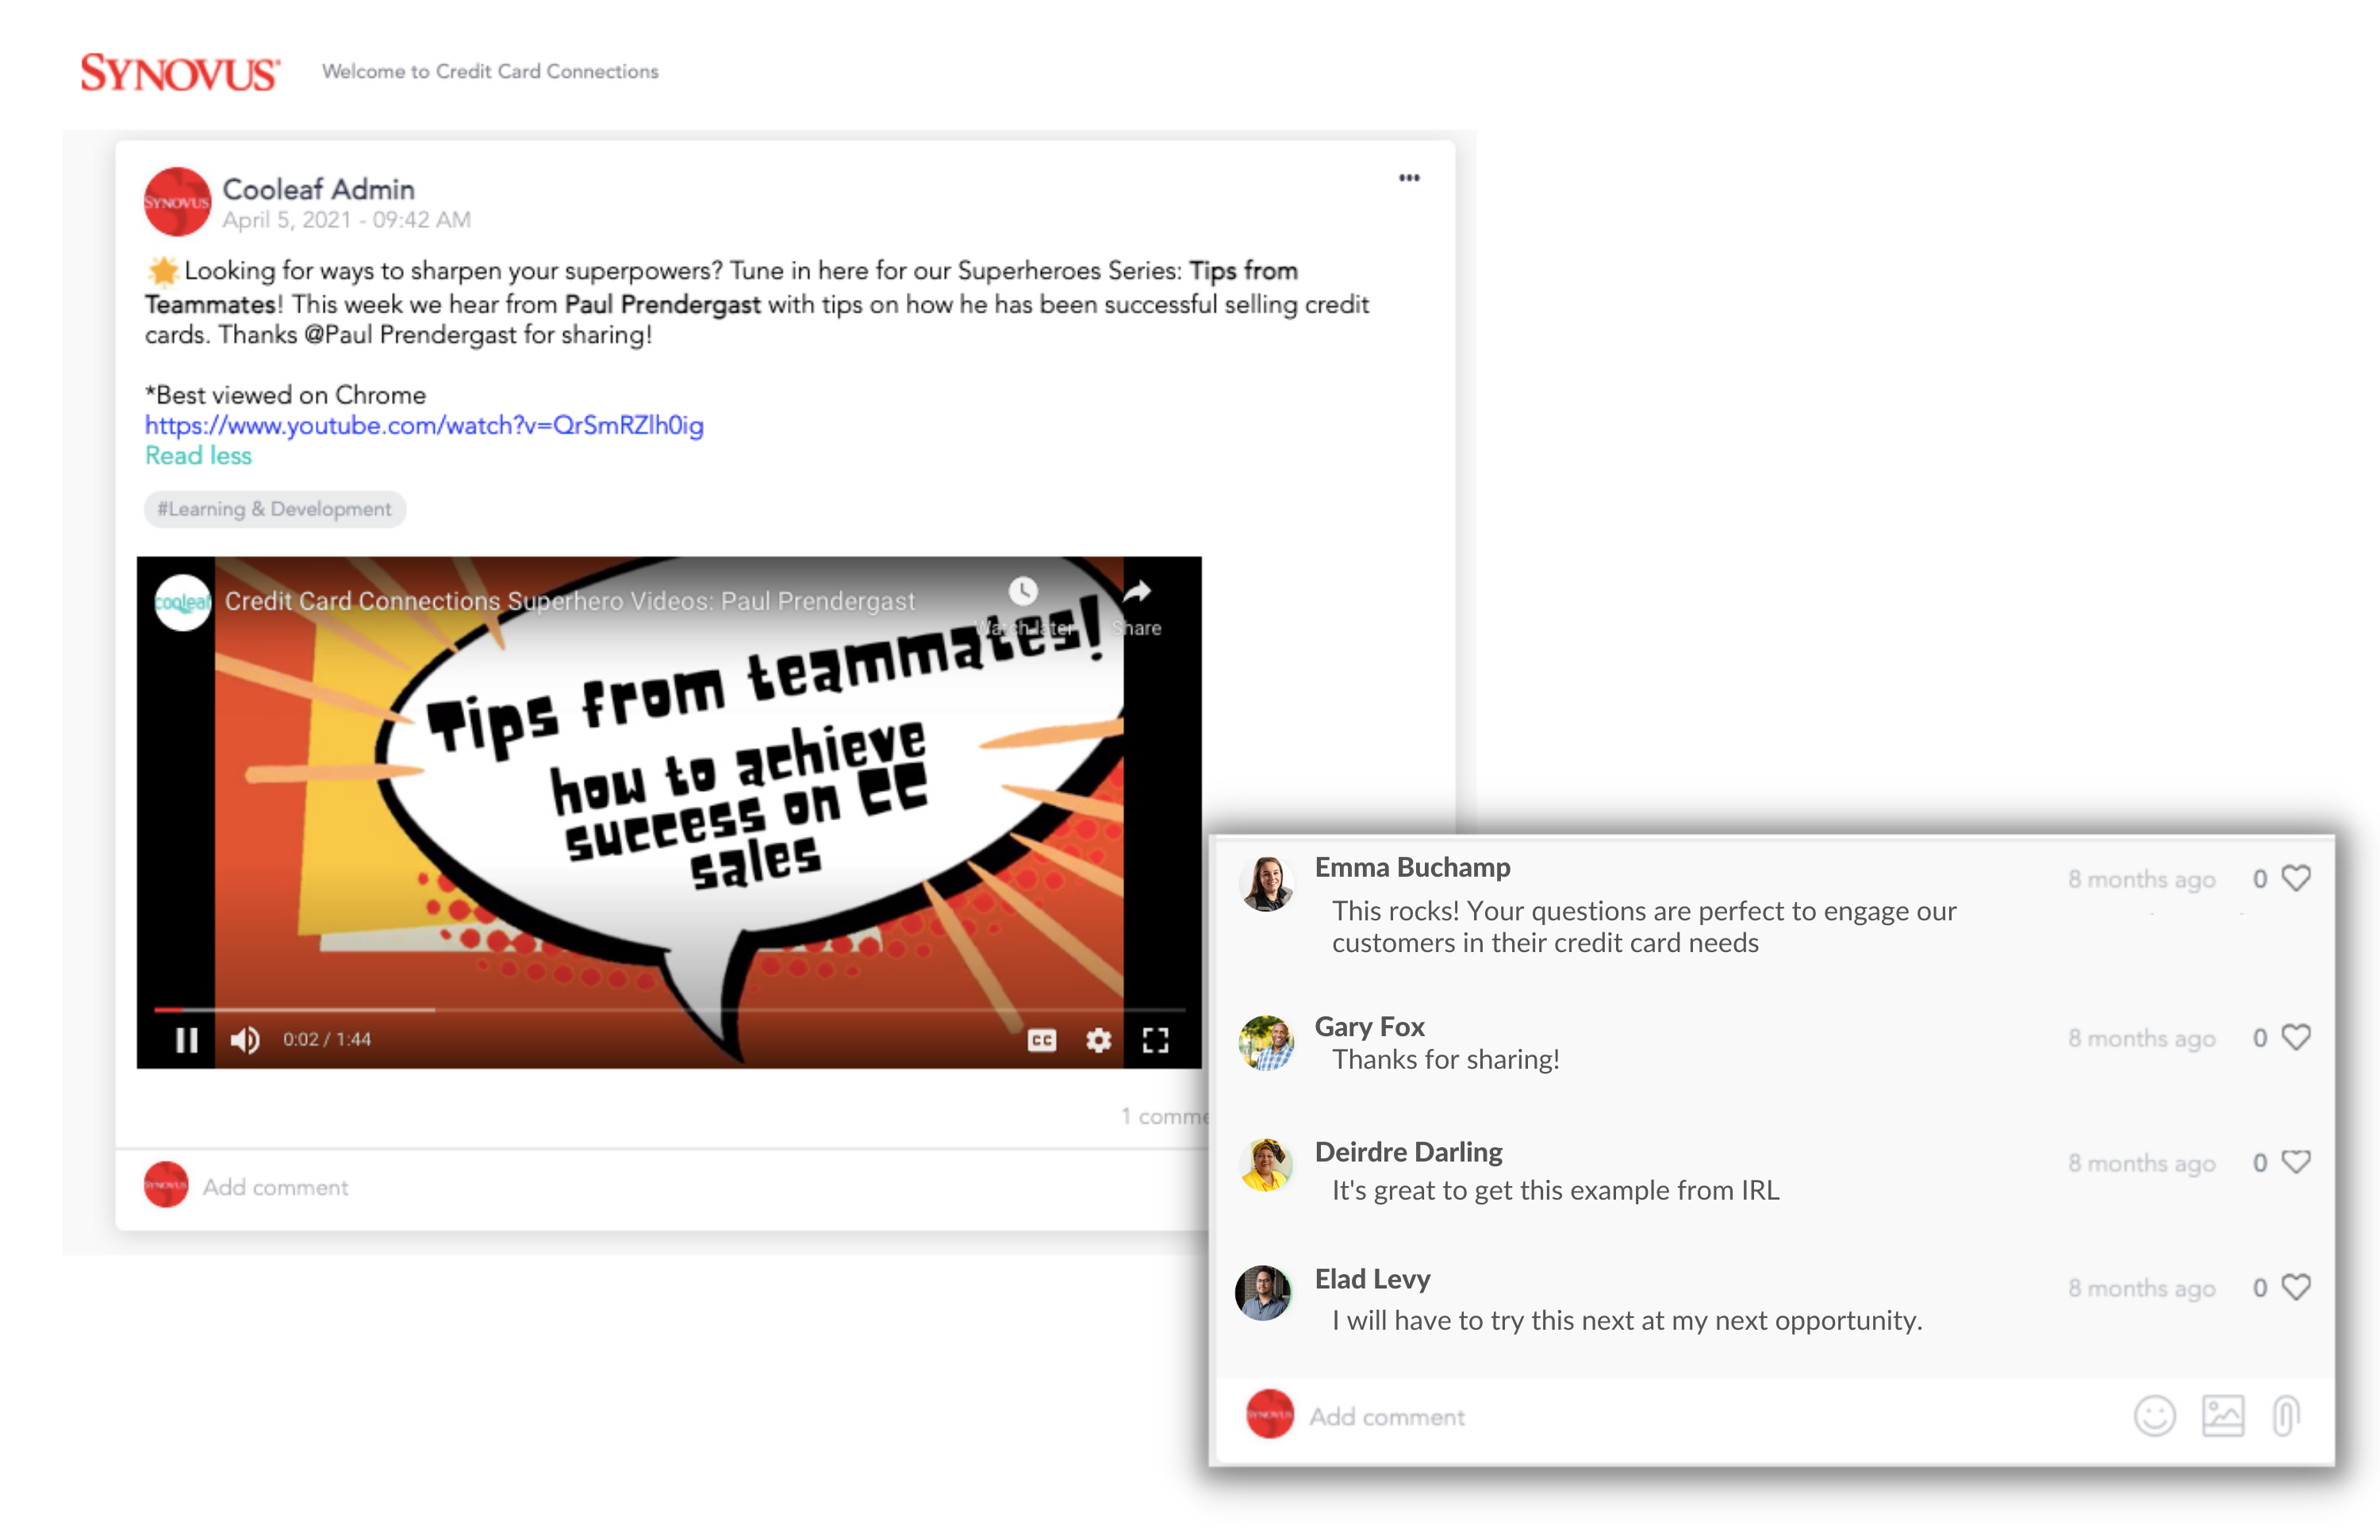Enter fullscreen mode on the video
This screenshot has width=2380, height=1540.
coord(1155,1040)
